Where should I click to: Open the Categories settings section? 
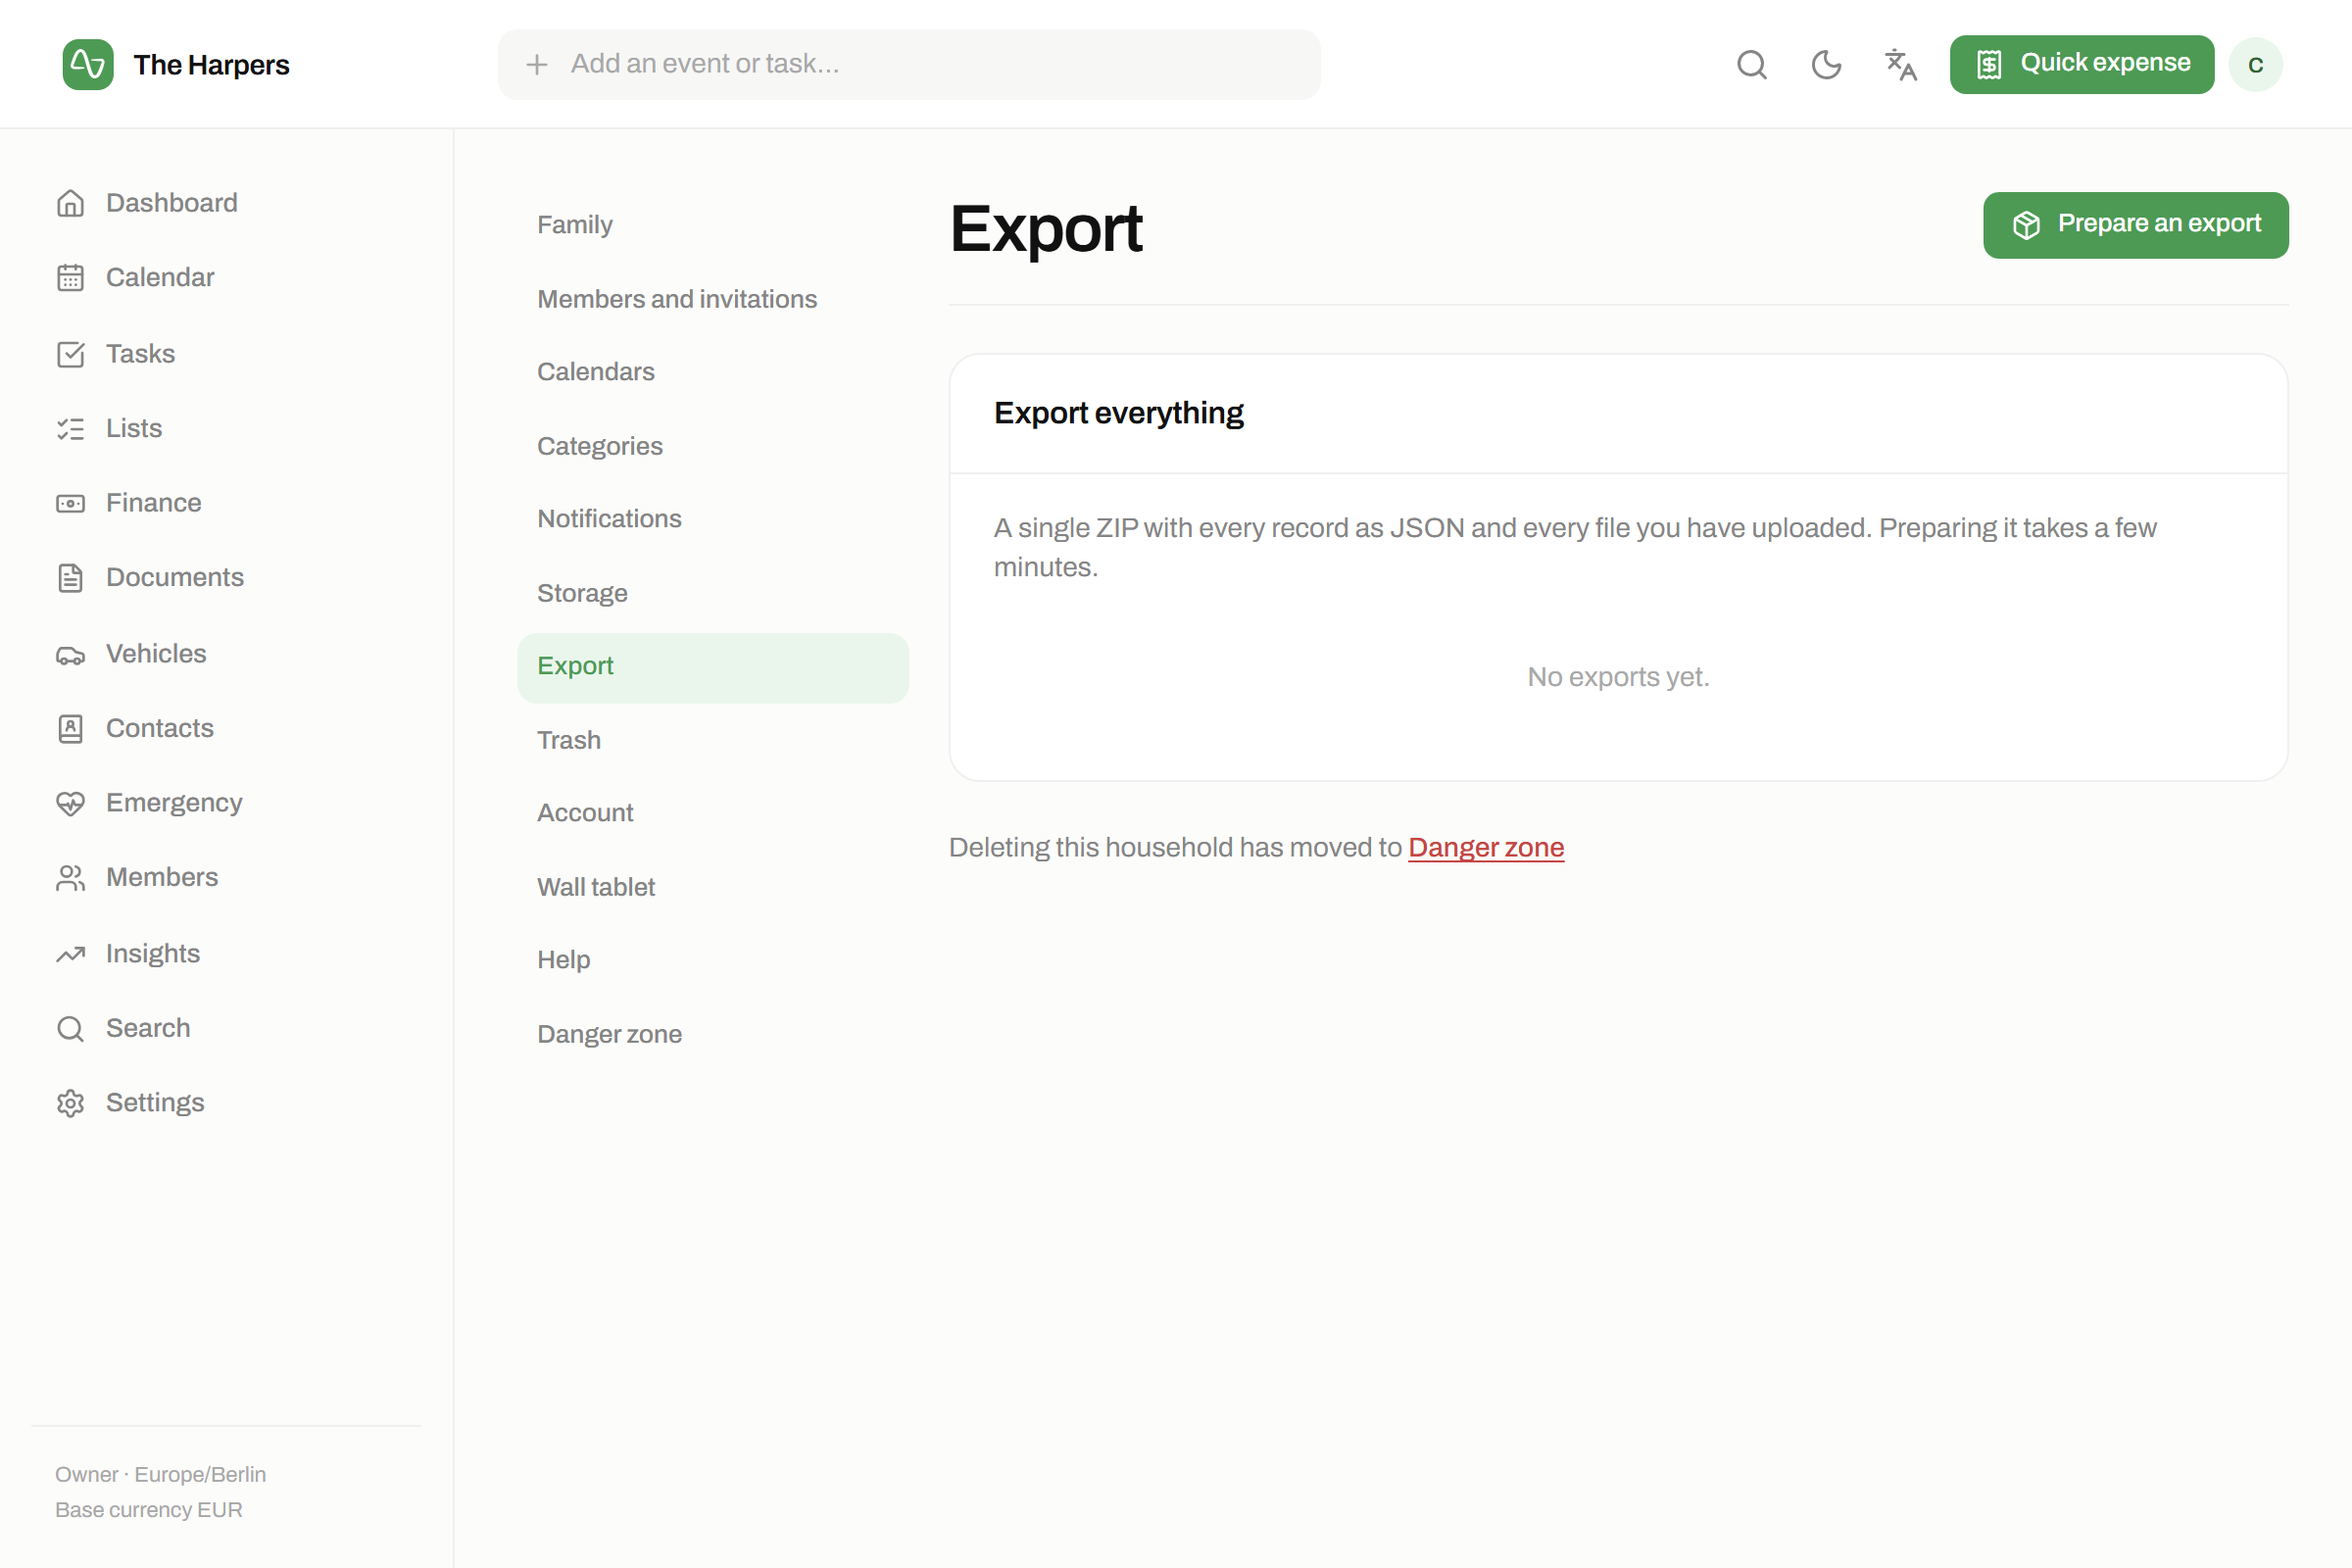click(713, 446)
